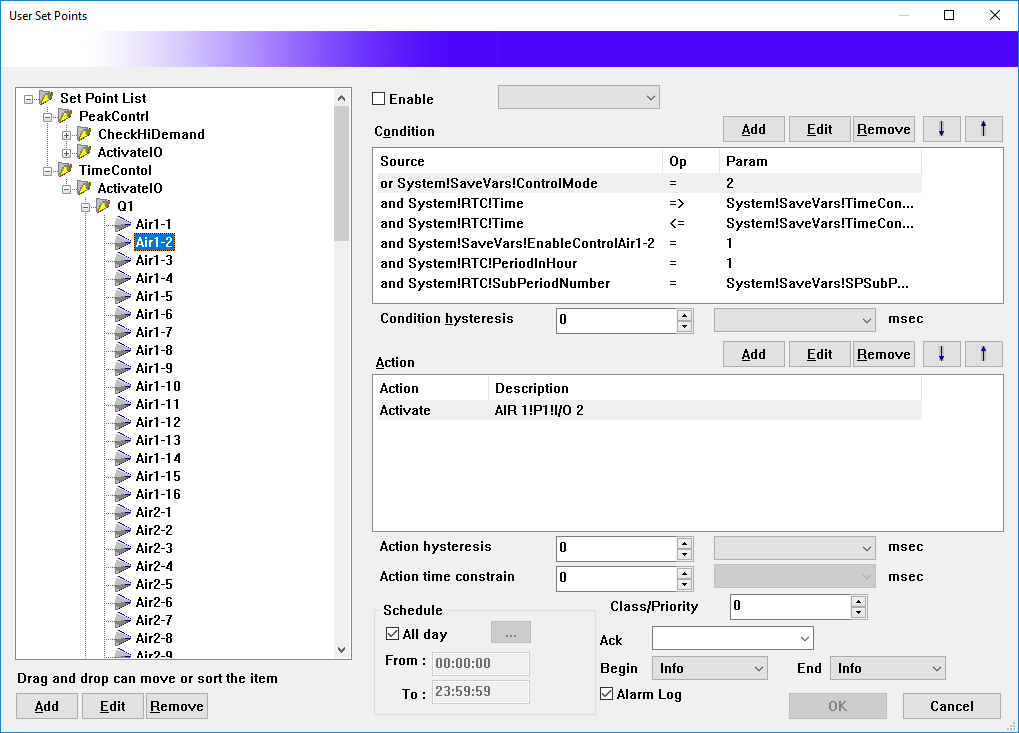
Task: Click Add button in Condition section
Action: (x=753, y=129)
